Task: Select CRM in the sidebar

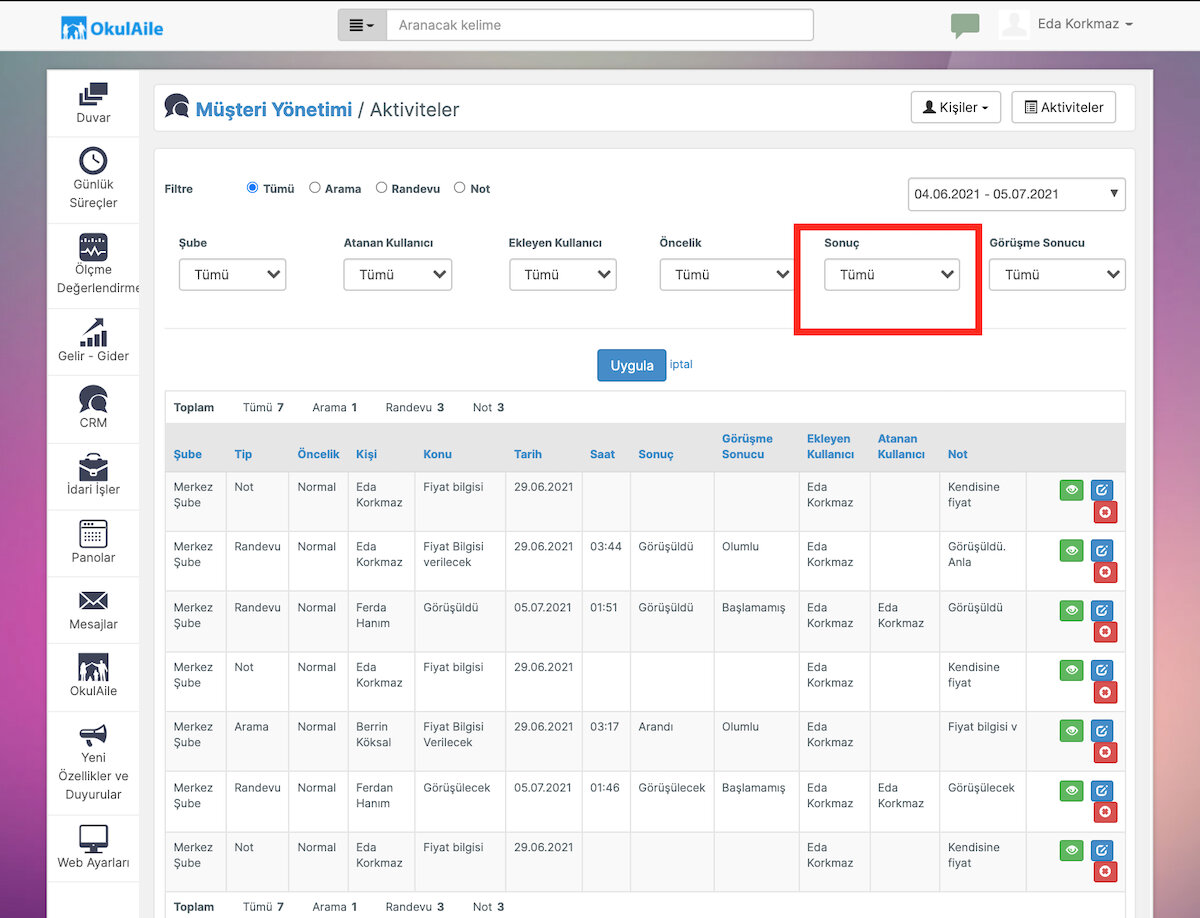Action: click(x=93, y=408)
